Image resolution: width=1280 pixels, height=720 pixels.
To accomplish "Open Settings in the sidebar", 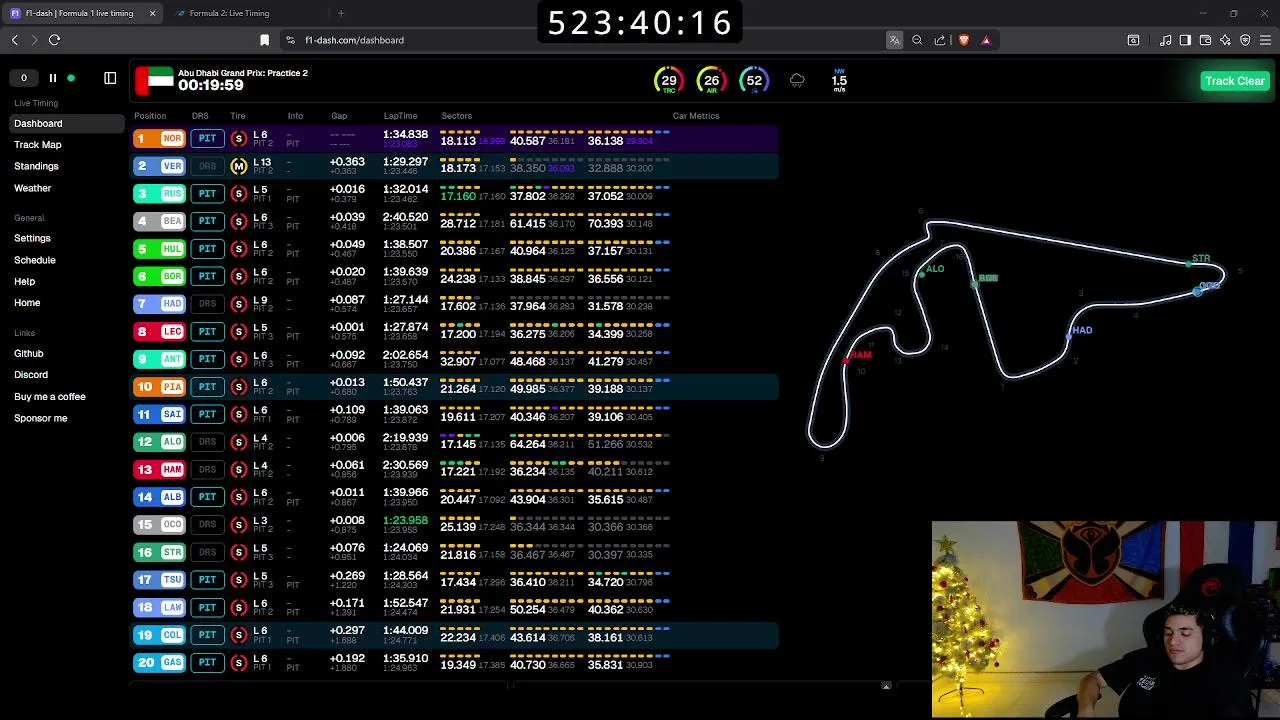I will 32,238.
